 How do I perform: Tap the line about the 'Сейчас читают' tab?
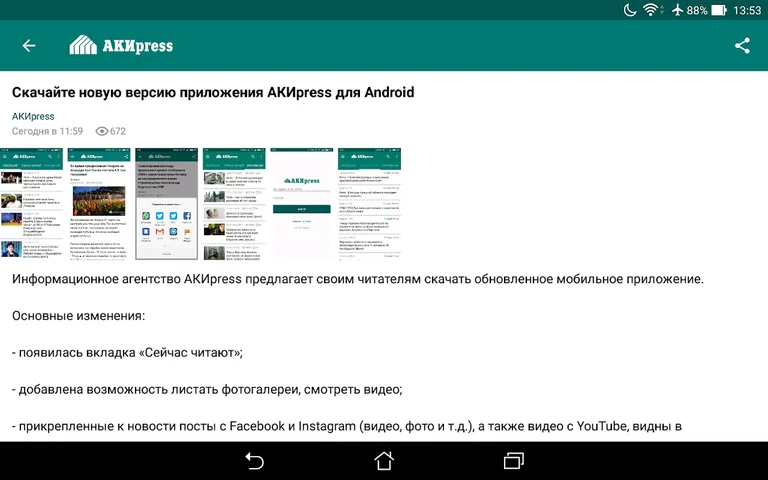coord(127,353)
